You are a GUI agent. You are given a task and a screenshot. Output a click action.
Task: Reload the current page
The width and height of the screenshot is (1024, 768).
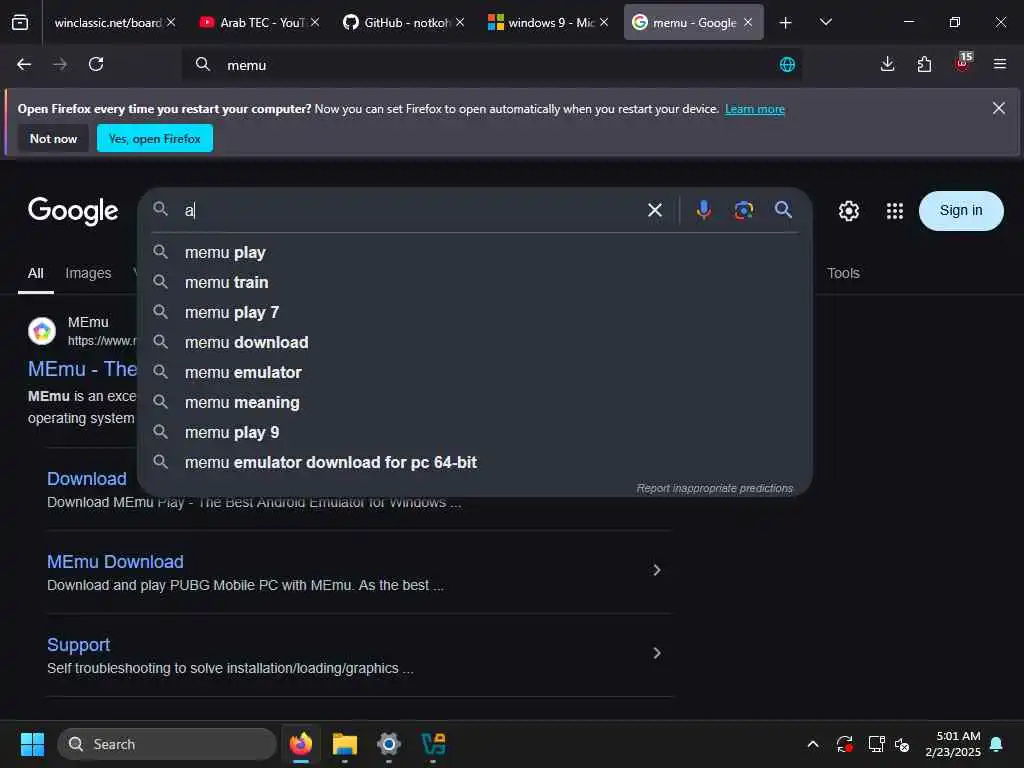[x=96, y=64]
